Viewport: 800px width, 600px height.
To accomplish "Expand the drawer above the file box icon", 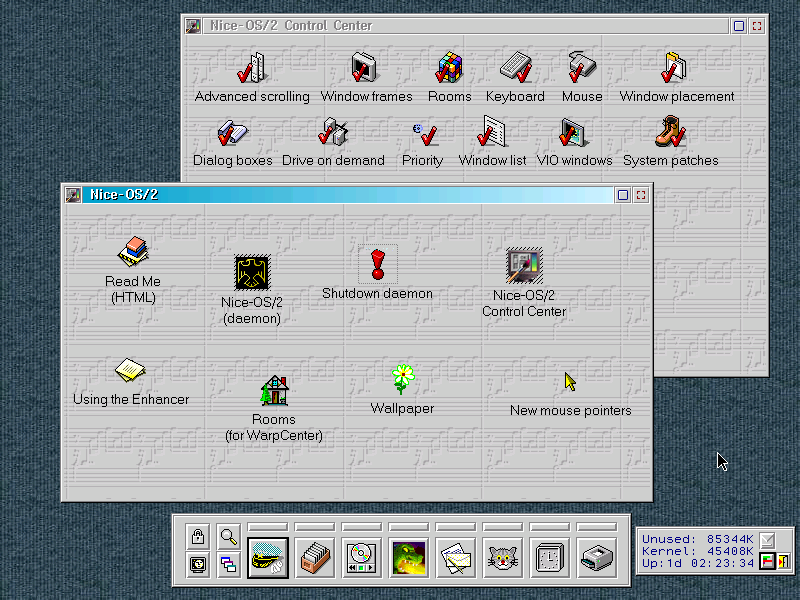I will (x=315, y=527).
